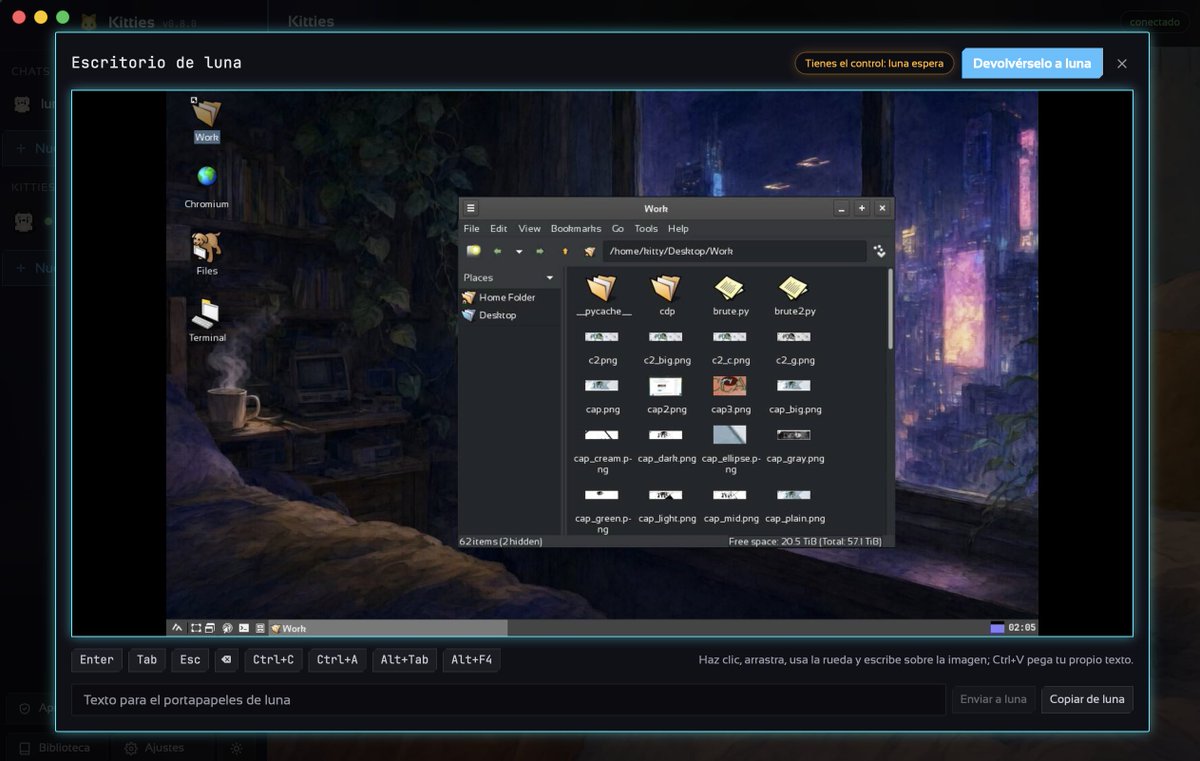Screen dimensions: 1200x761
Task: Expand the history dropdown arrow in toolbar
Action: 518,252
